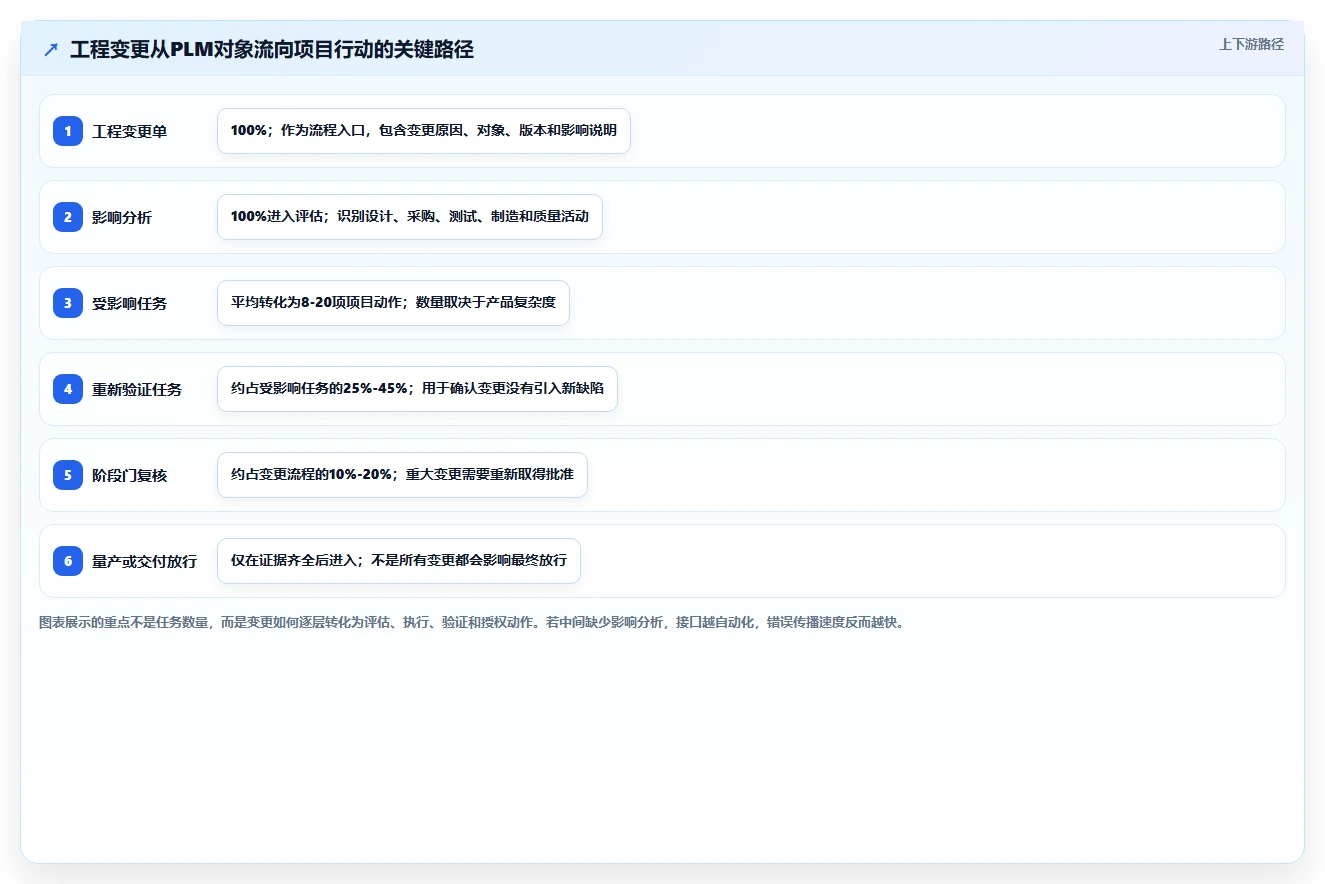Click the 重新验证任务 step label
The width and height of the screenshot is (1325, 884).
pos(137,389)
